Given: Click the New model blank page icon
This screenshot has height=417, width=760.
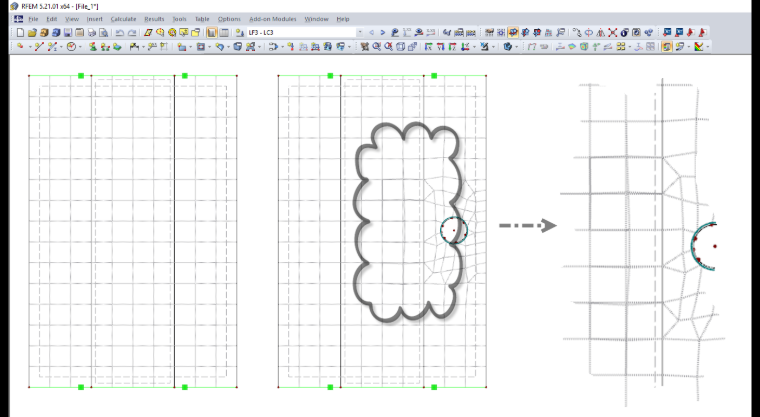Looking at the screenshot, I should 20,32.
